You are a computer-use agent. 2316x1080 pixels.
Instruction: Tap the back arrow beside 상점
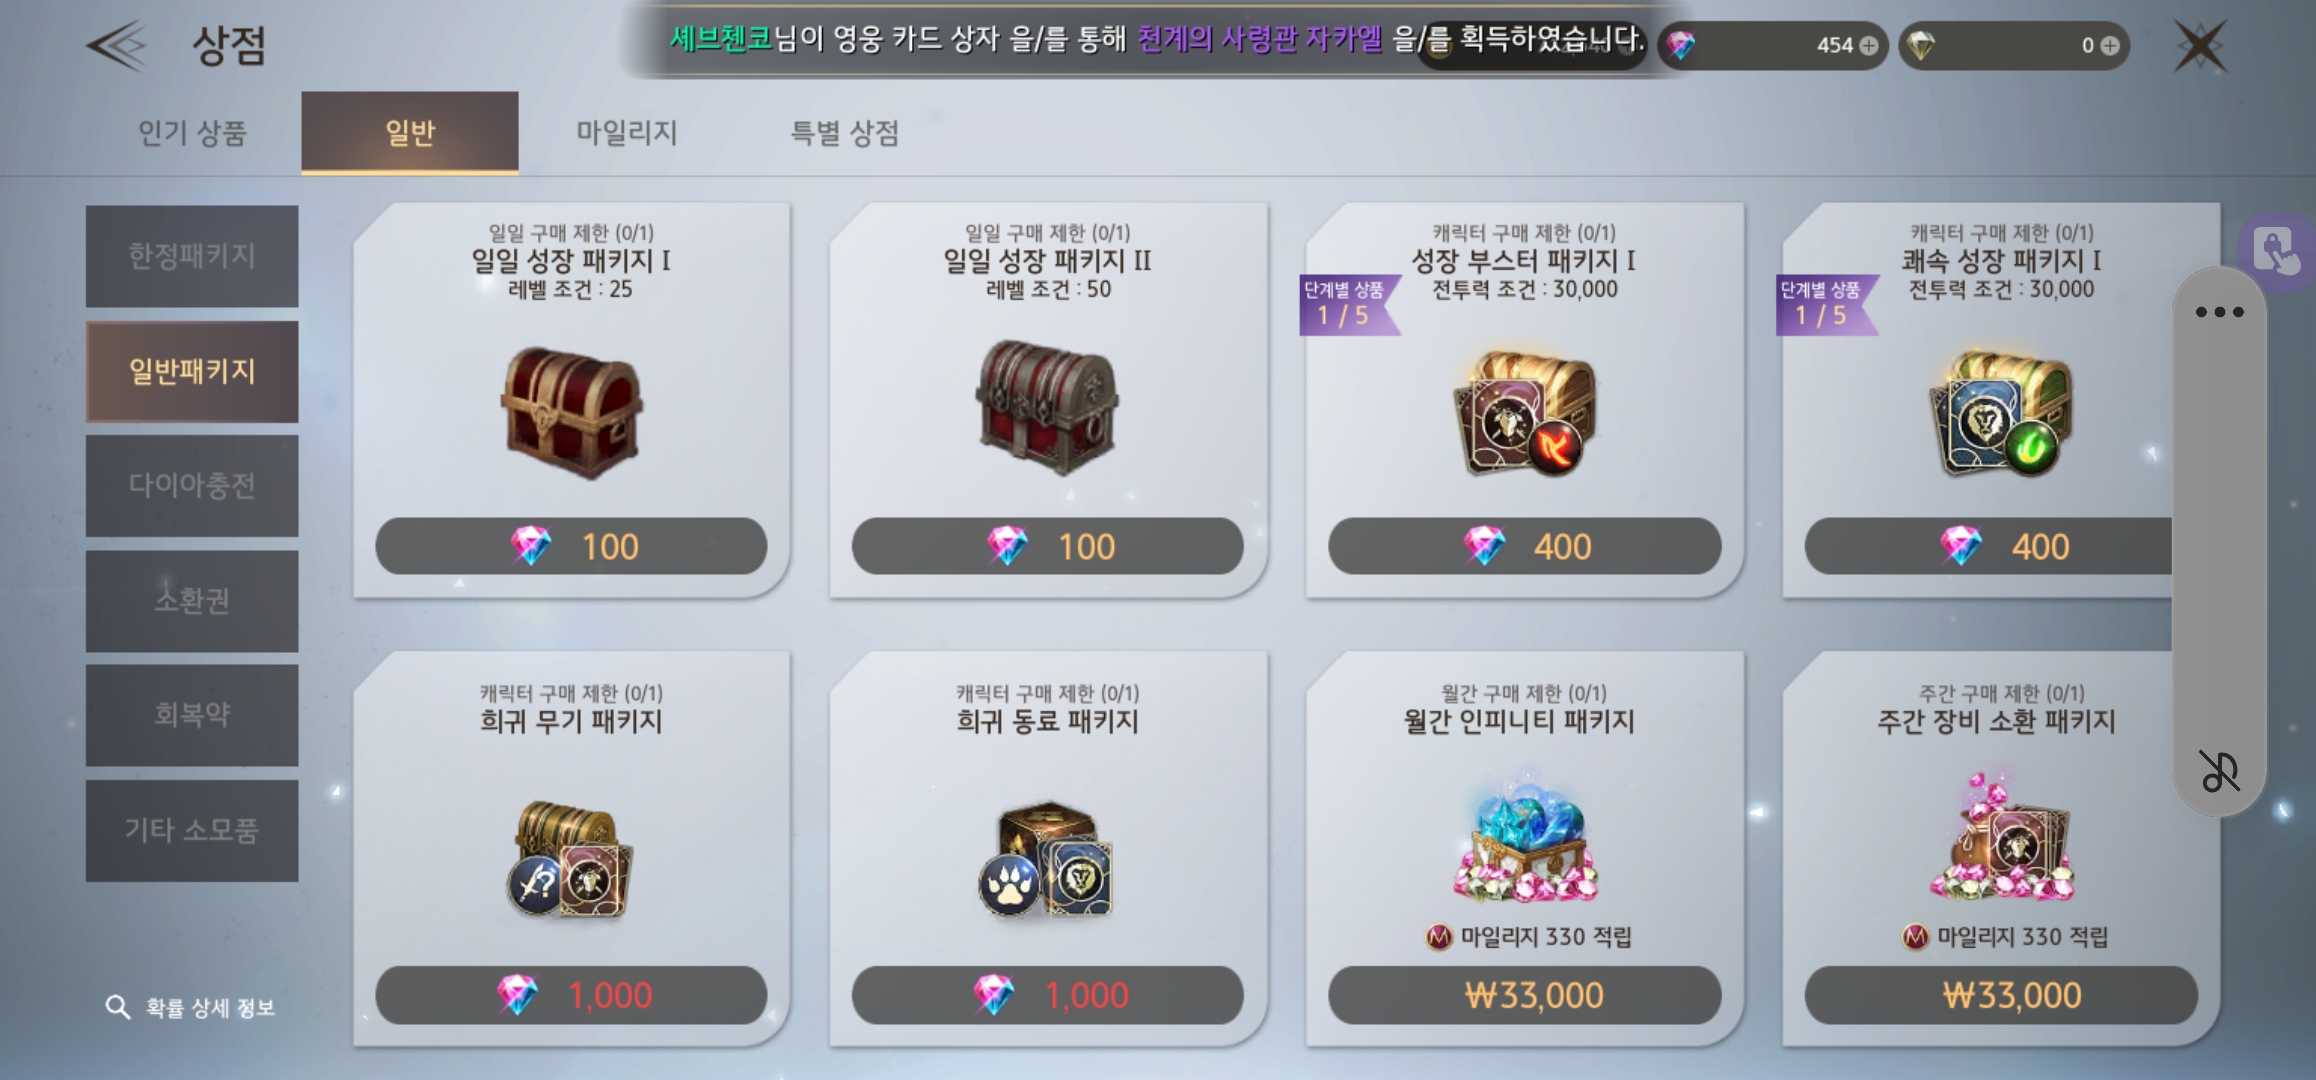(x=117, y=46)
